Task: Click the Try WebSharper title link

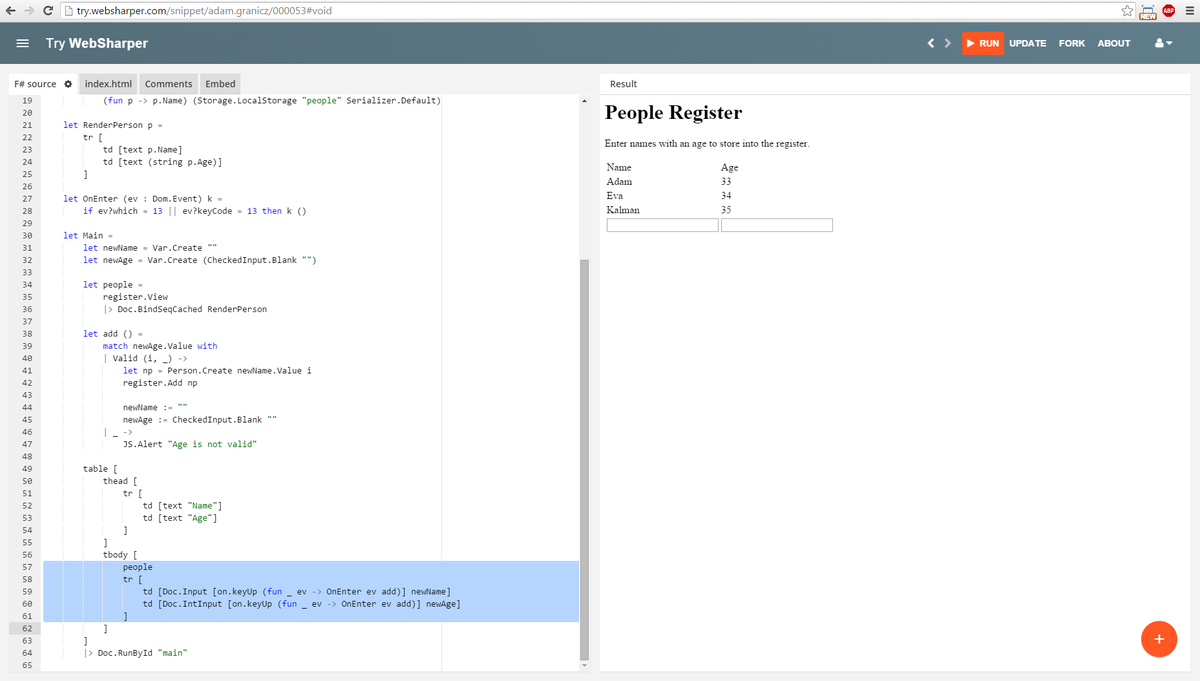Action: [97, 43]
